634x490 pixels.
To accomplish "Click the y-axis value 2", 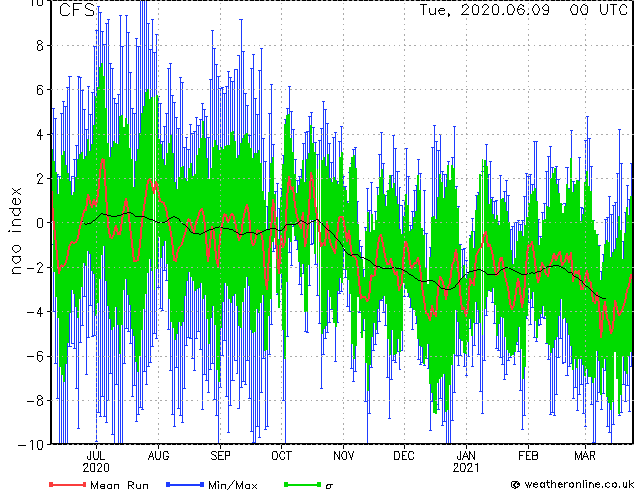I will click(40, 179).
